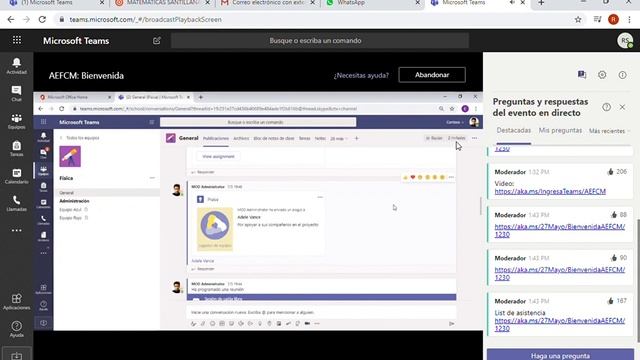This screenshot has height=360, width=640.
Task: Open Ayuda in the left sidebar
Action: click(16, 329)
